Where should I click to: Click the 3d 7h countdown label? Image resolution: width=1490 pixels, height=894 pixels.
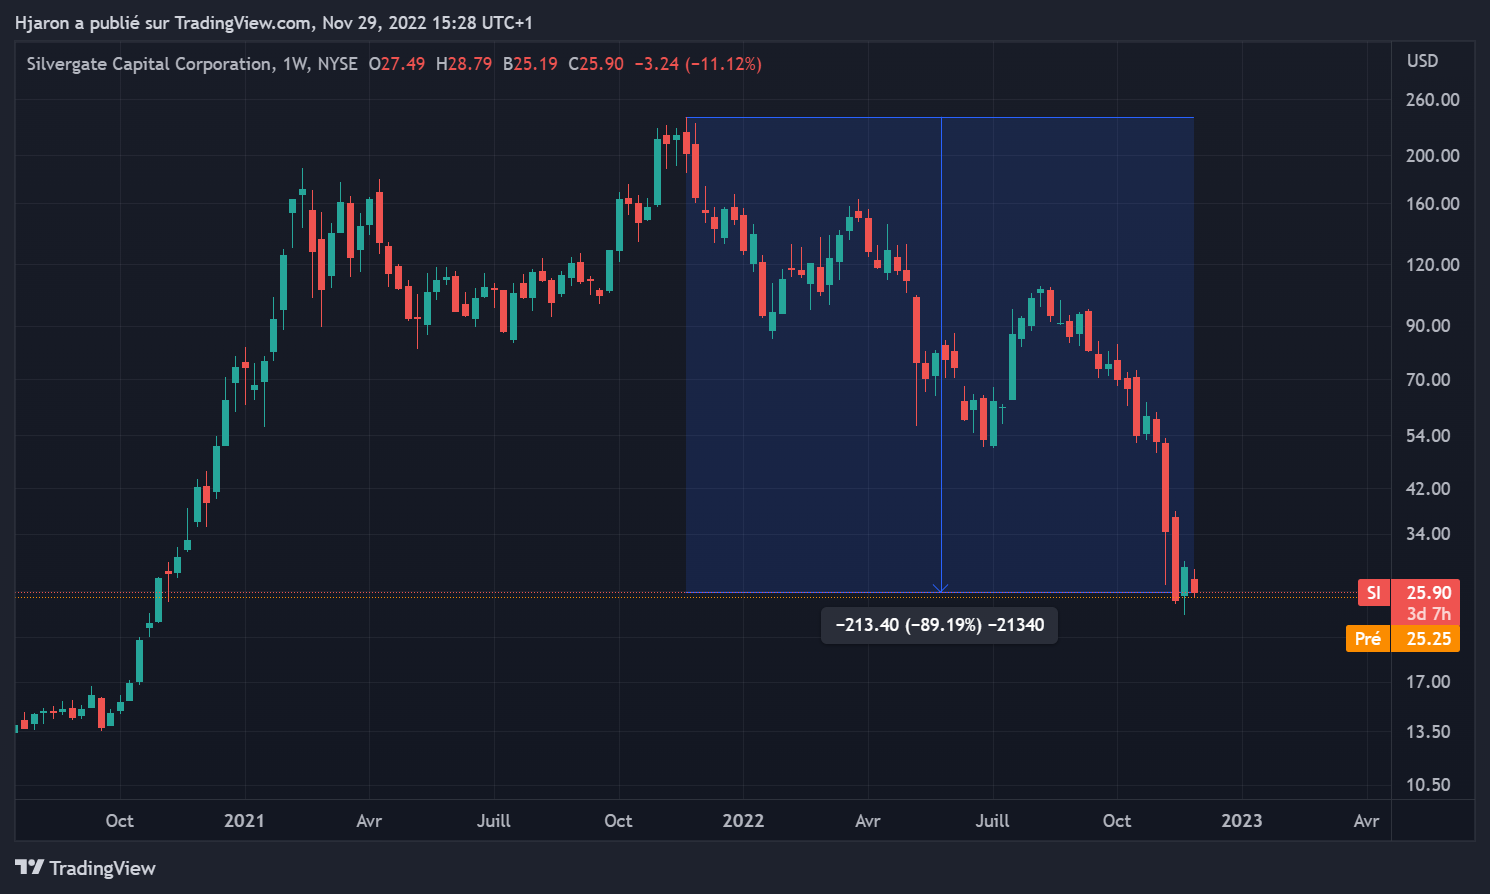click(1428, 614)
